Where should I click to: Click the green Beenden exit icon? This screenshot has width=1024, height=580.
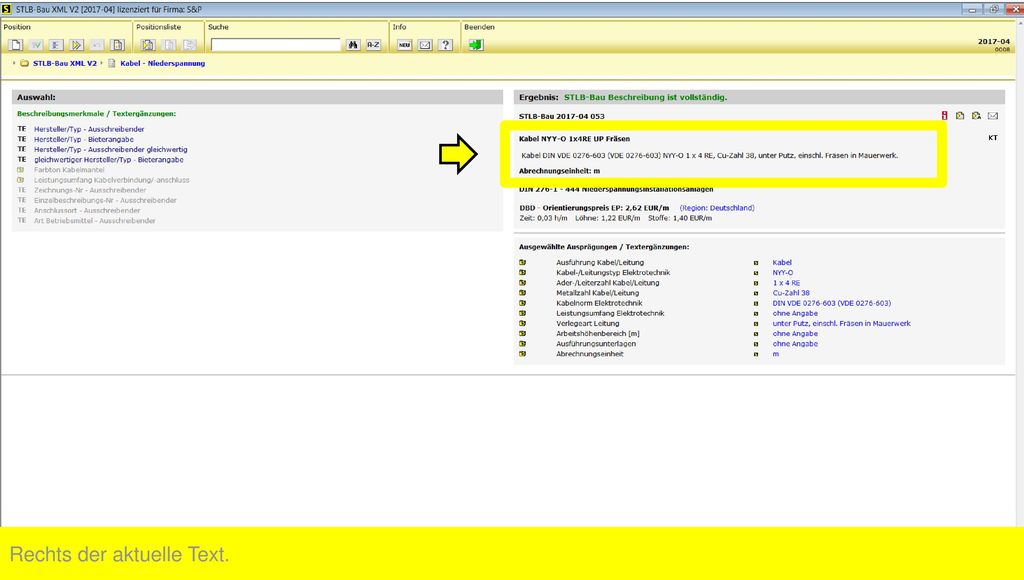pos(476,44)
